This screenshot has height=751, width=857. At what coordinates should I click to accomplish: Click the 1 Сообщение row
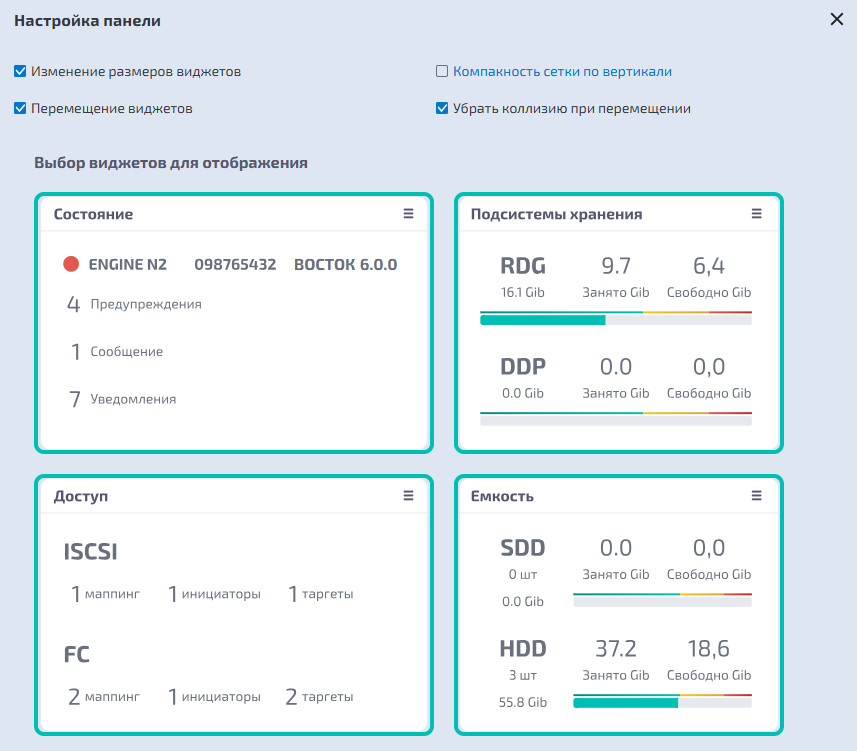(x=117, y=351)
